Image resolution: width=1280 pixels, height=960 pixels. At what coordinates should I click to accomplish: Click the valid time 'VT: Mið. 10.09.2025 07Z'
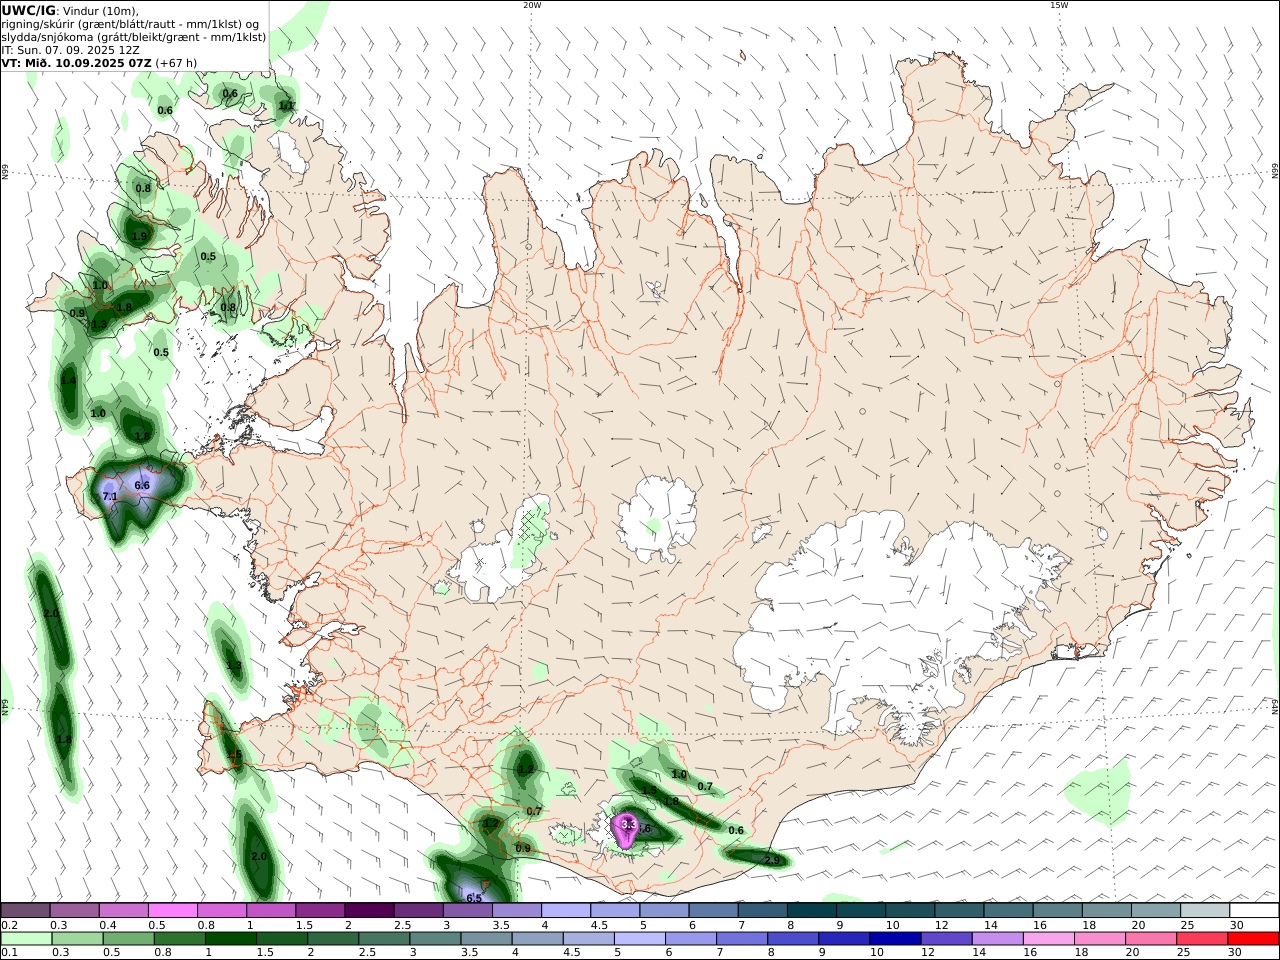pos(77,62)
